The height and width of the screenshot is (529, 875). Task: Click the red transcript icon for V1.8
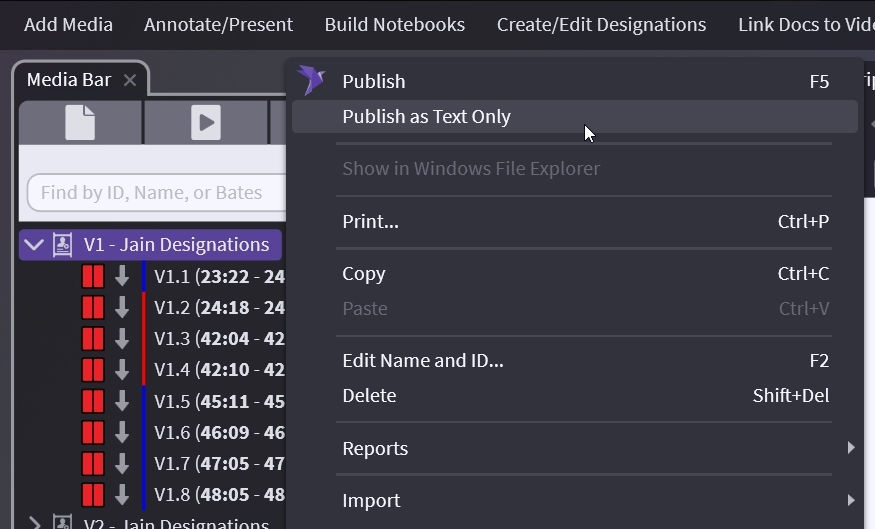pyautogui.click(x=93, y=494)
